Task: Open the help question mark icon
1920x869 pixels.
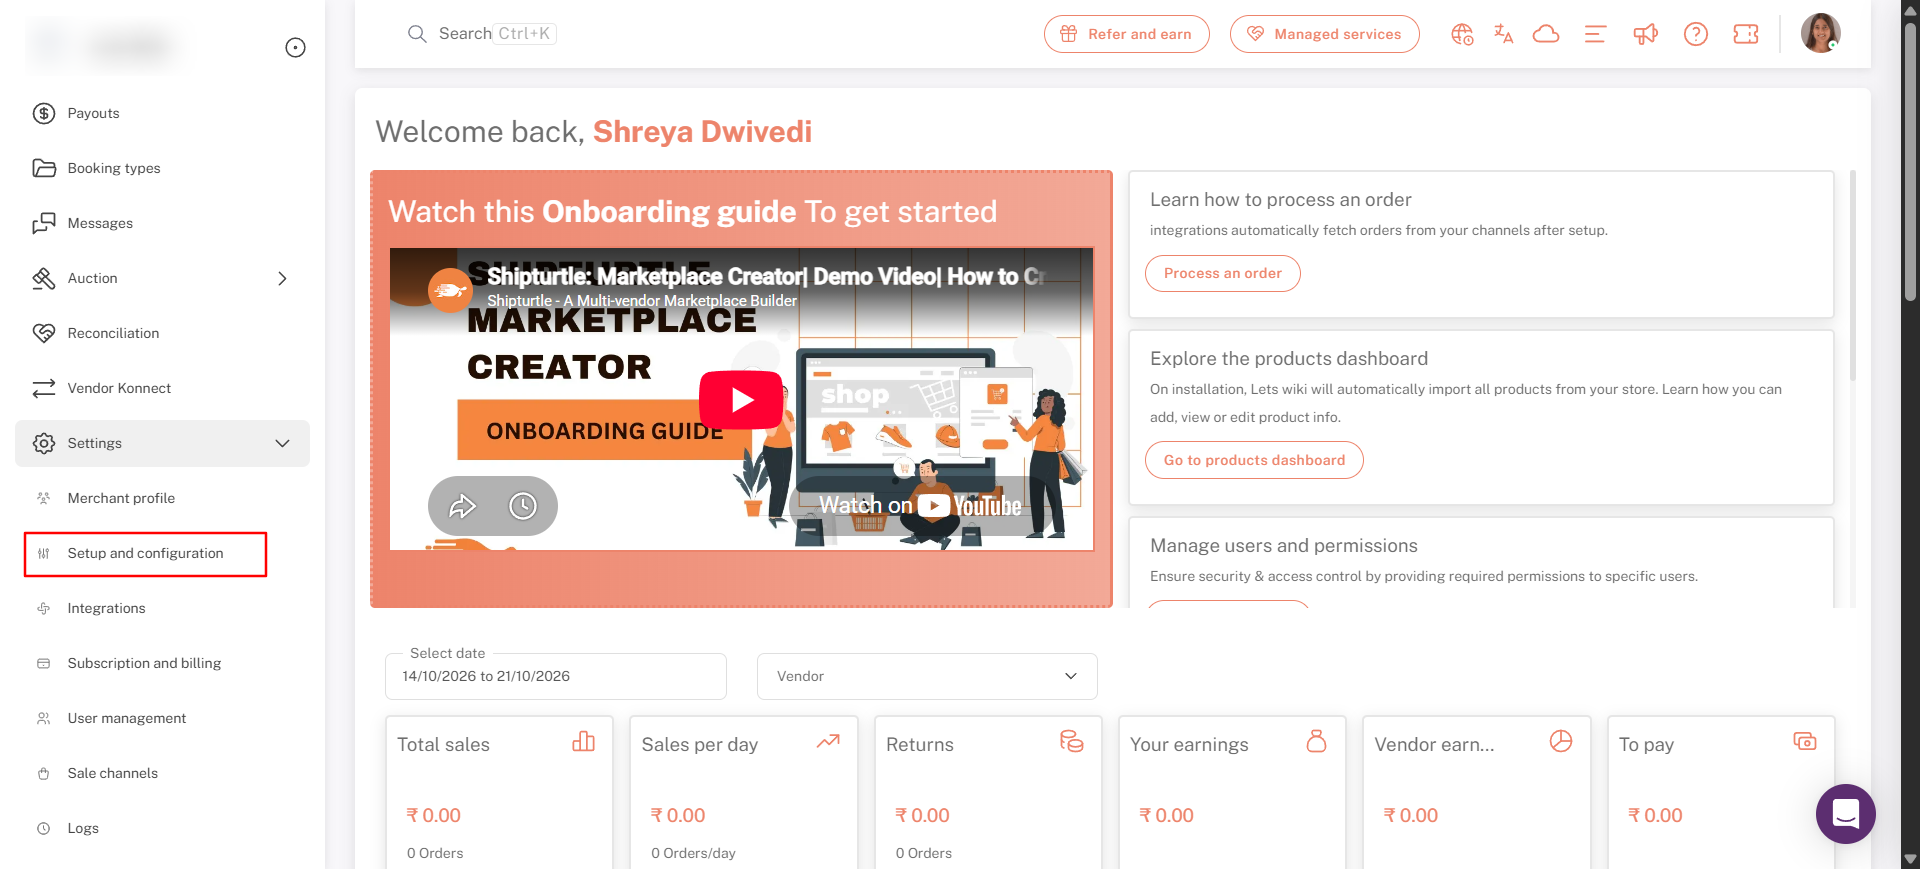Action: click(x=1696, y=34)
